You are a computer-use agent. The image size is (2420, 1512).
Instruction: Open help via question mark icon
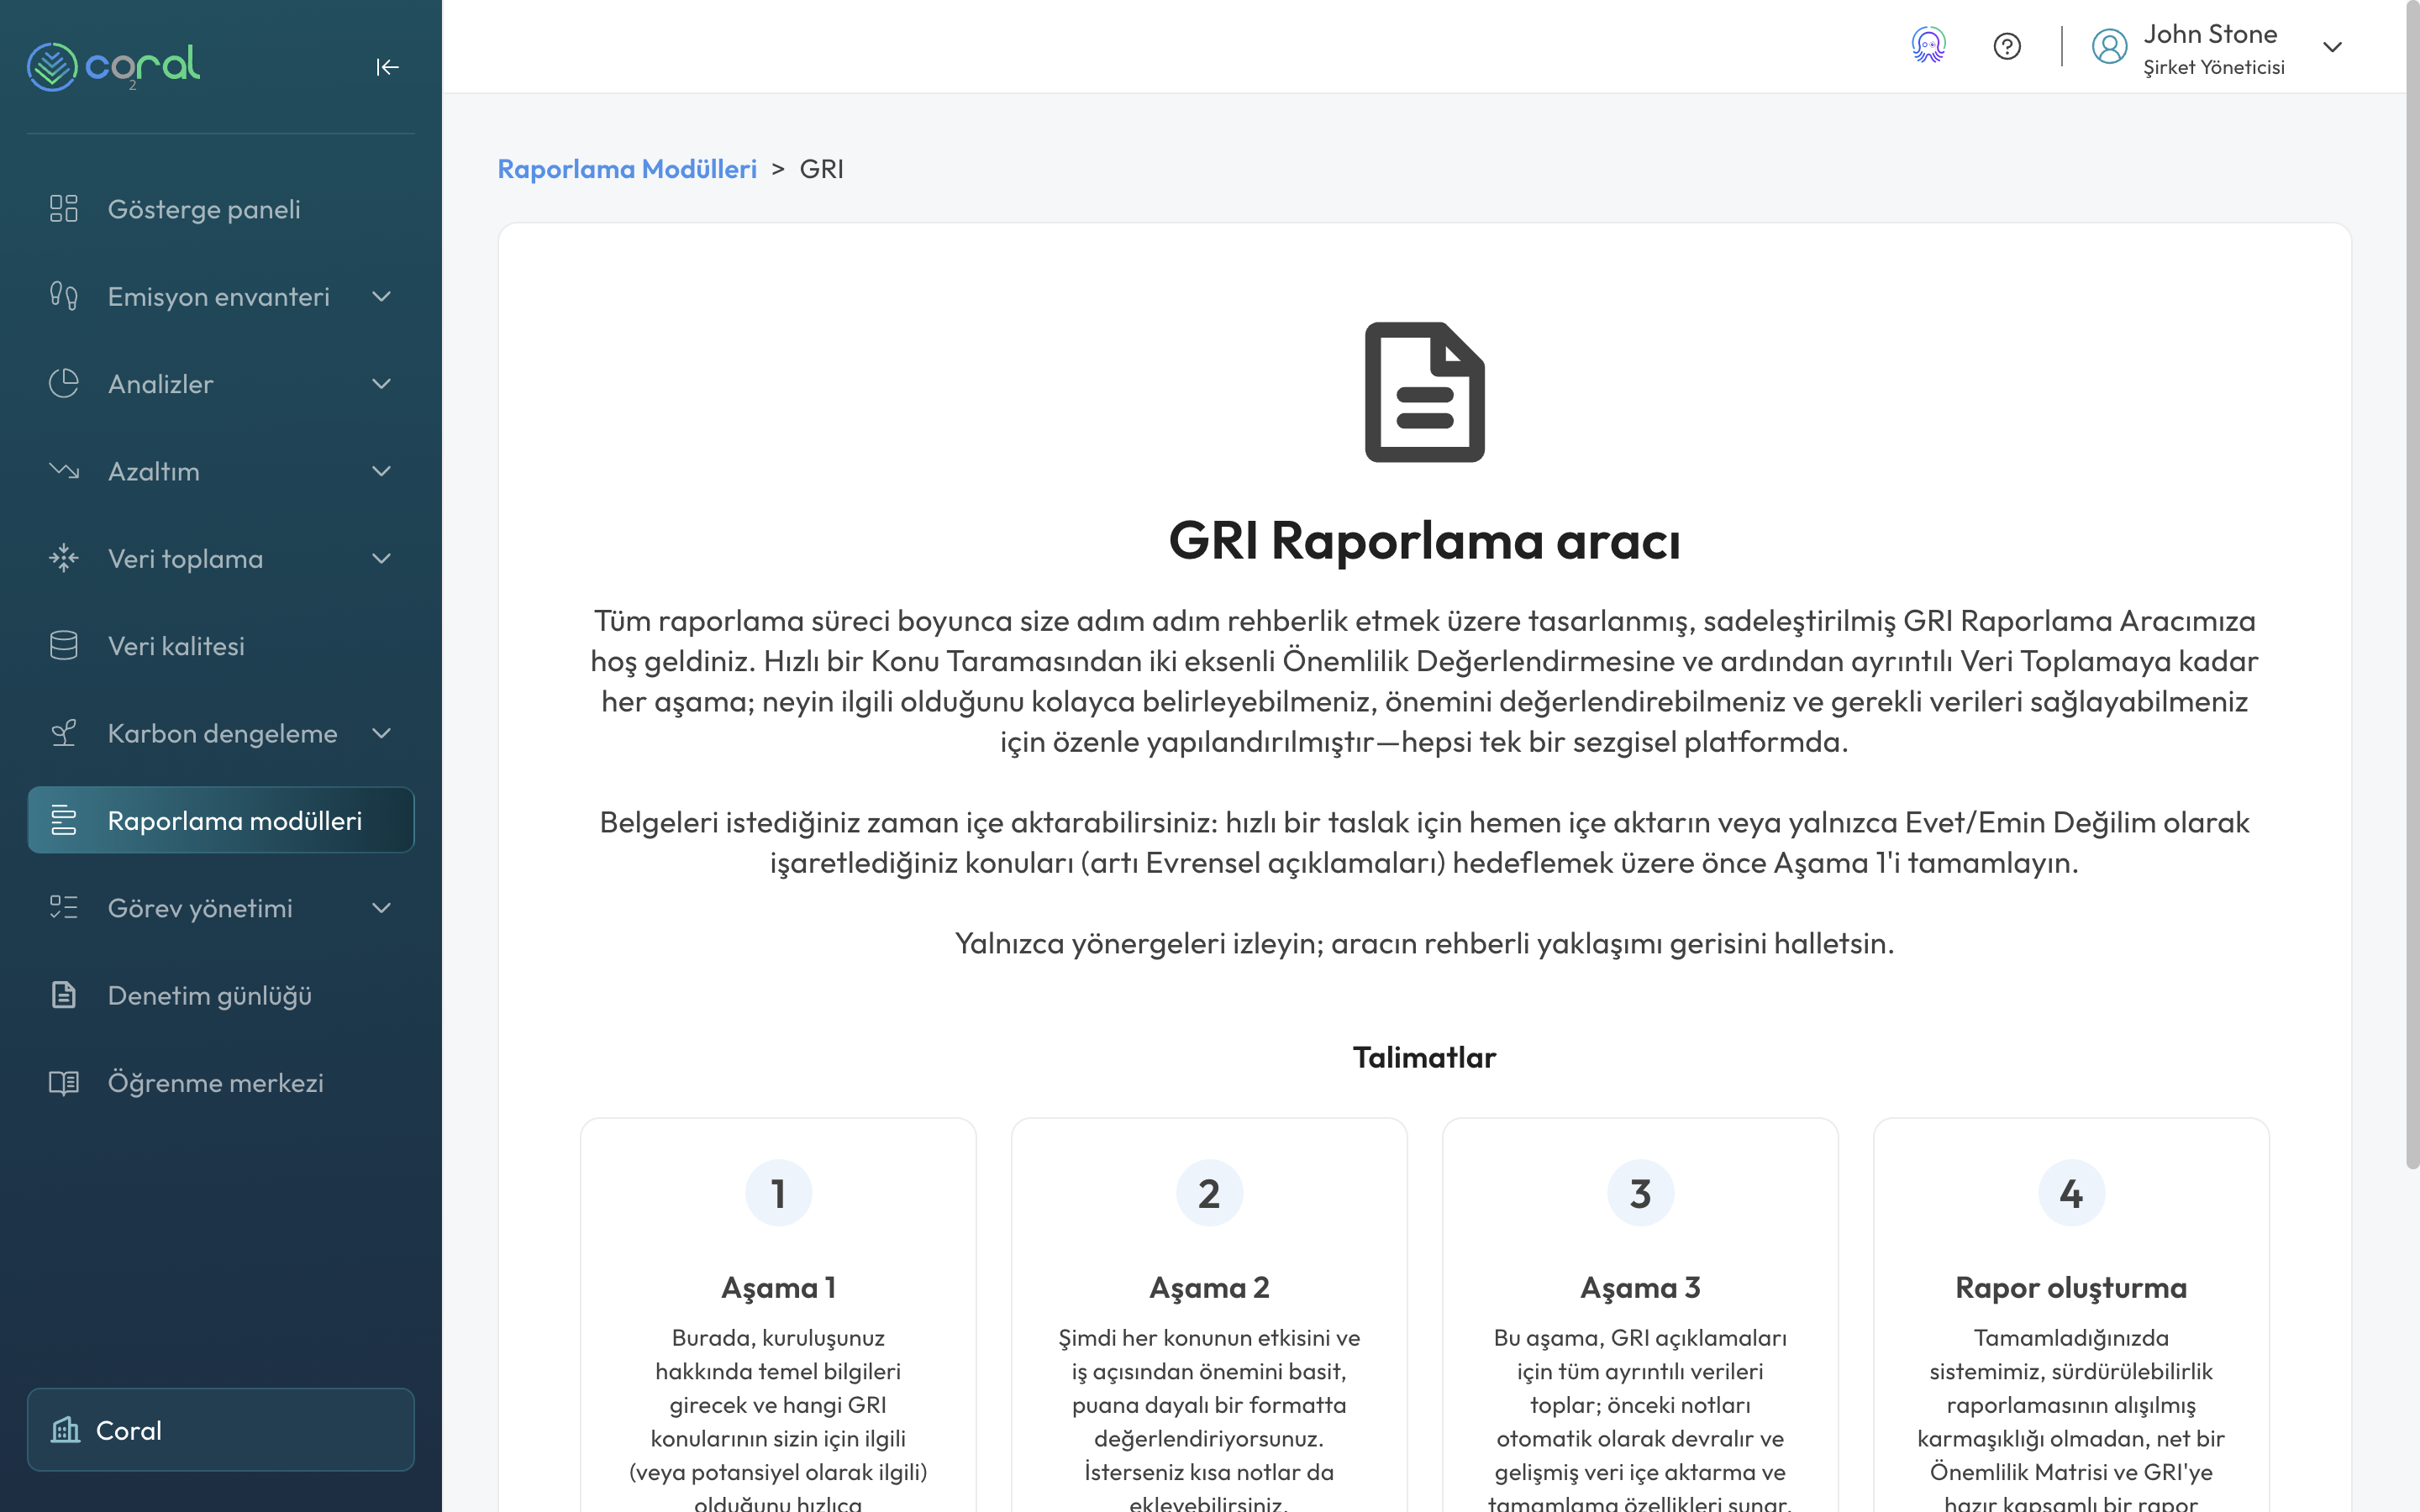point(2007,47)
